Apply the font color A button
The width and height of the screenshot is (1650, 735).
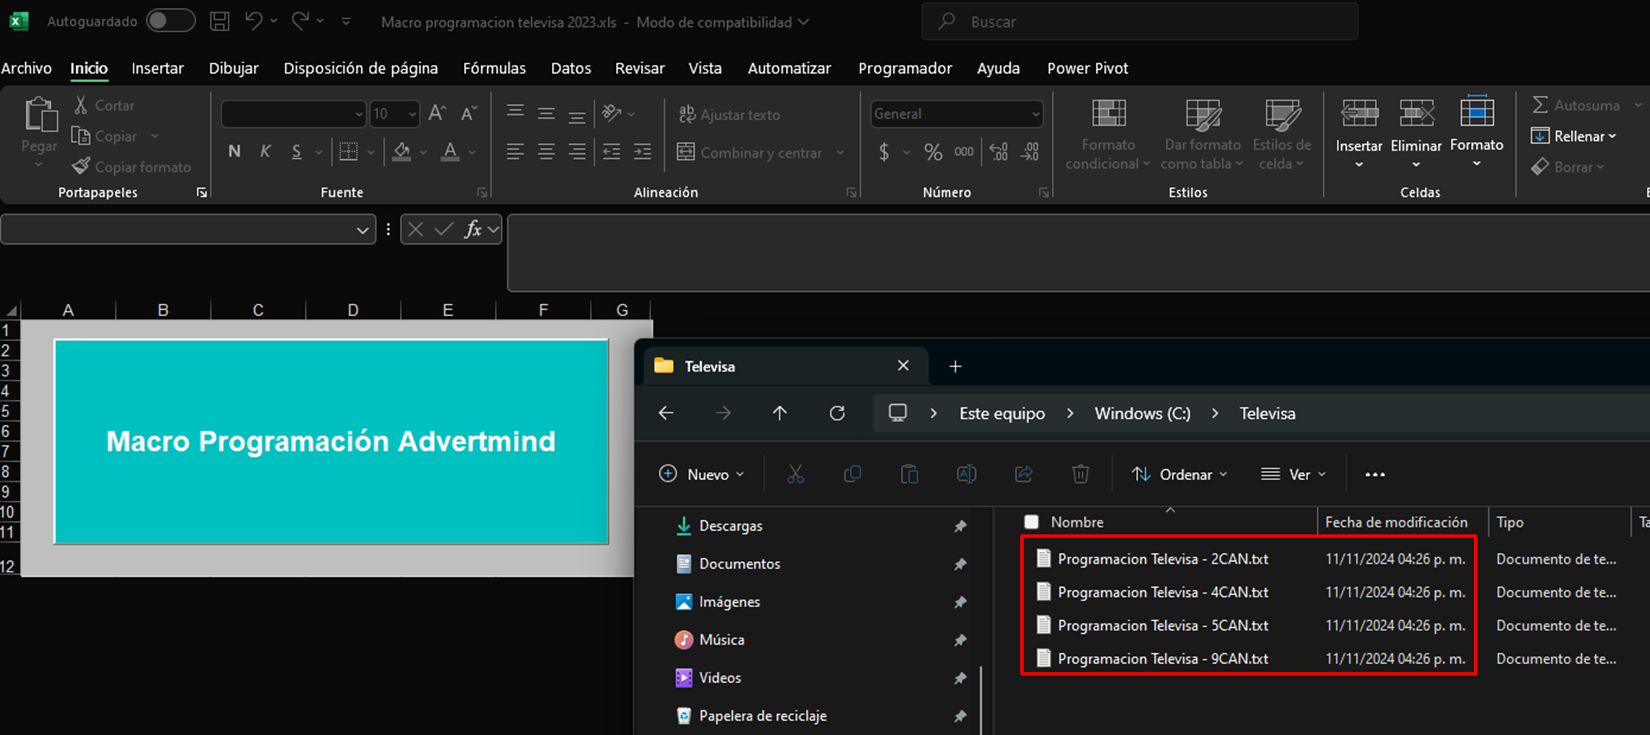click(451, 152)
